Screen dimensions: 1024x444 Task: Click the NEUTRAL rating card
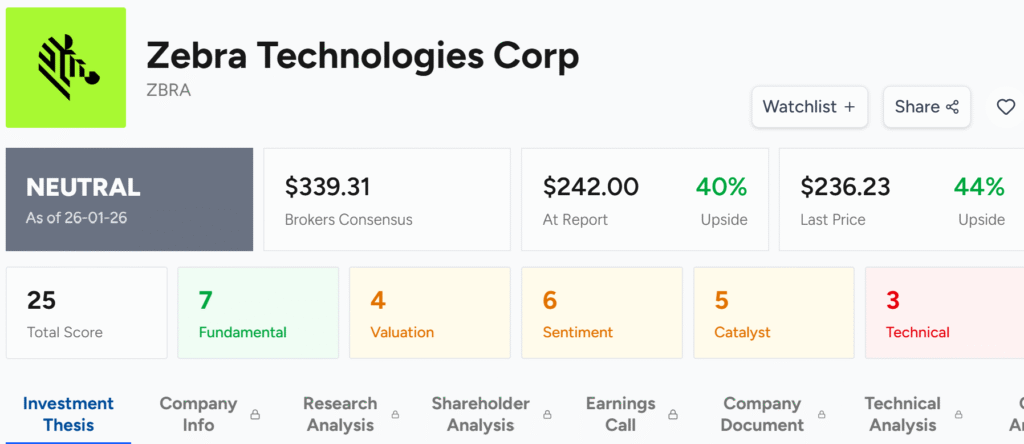coord(129,200)
